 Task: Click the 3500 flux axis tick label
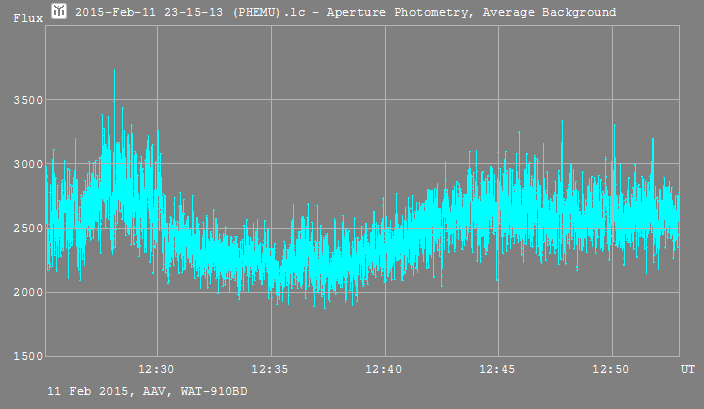click(23, 100)
